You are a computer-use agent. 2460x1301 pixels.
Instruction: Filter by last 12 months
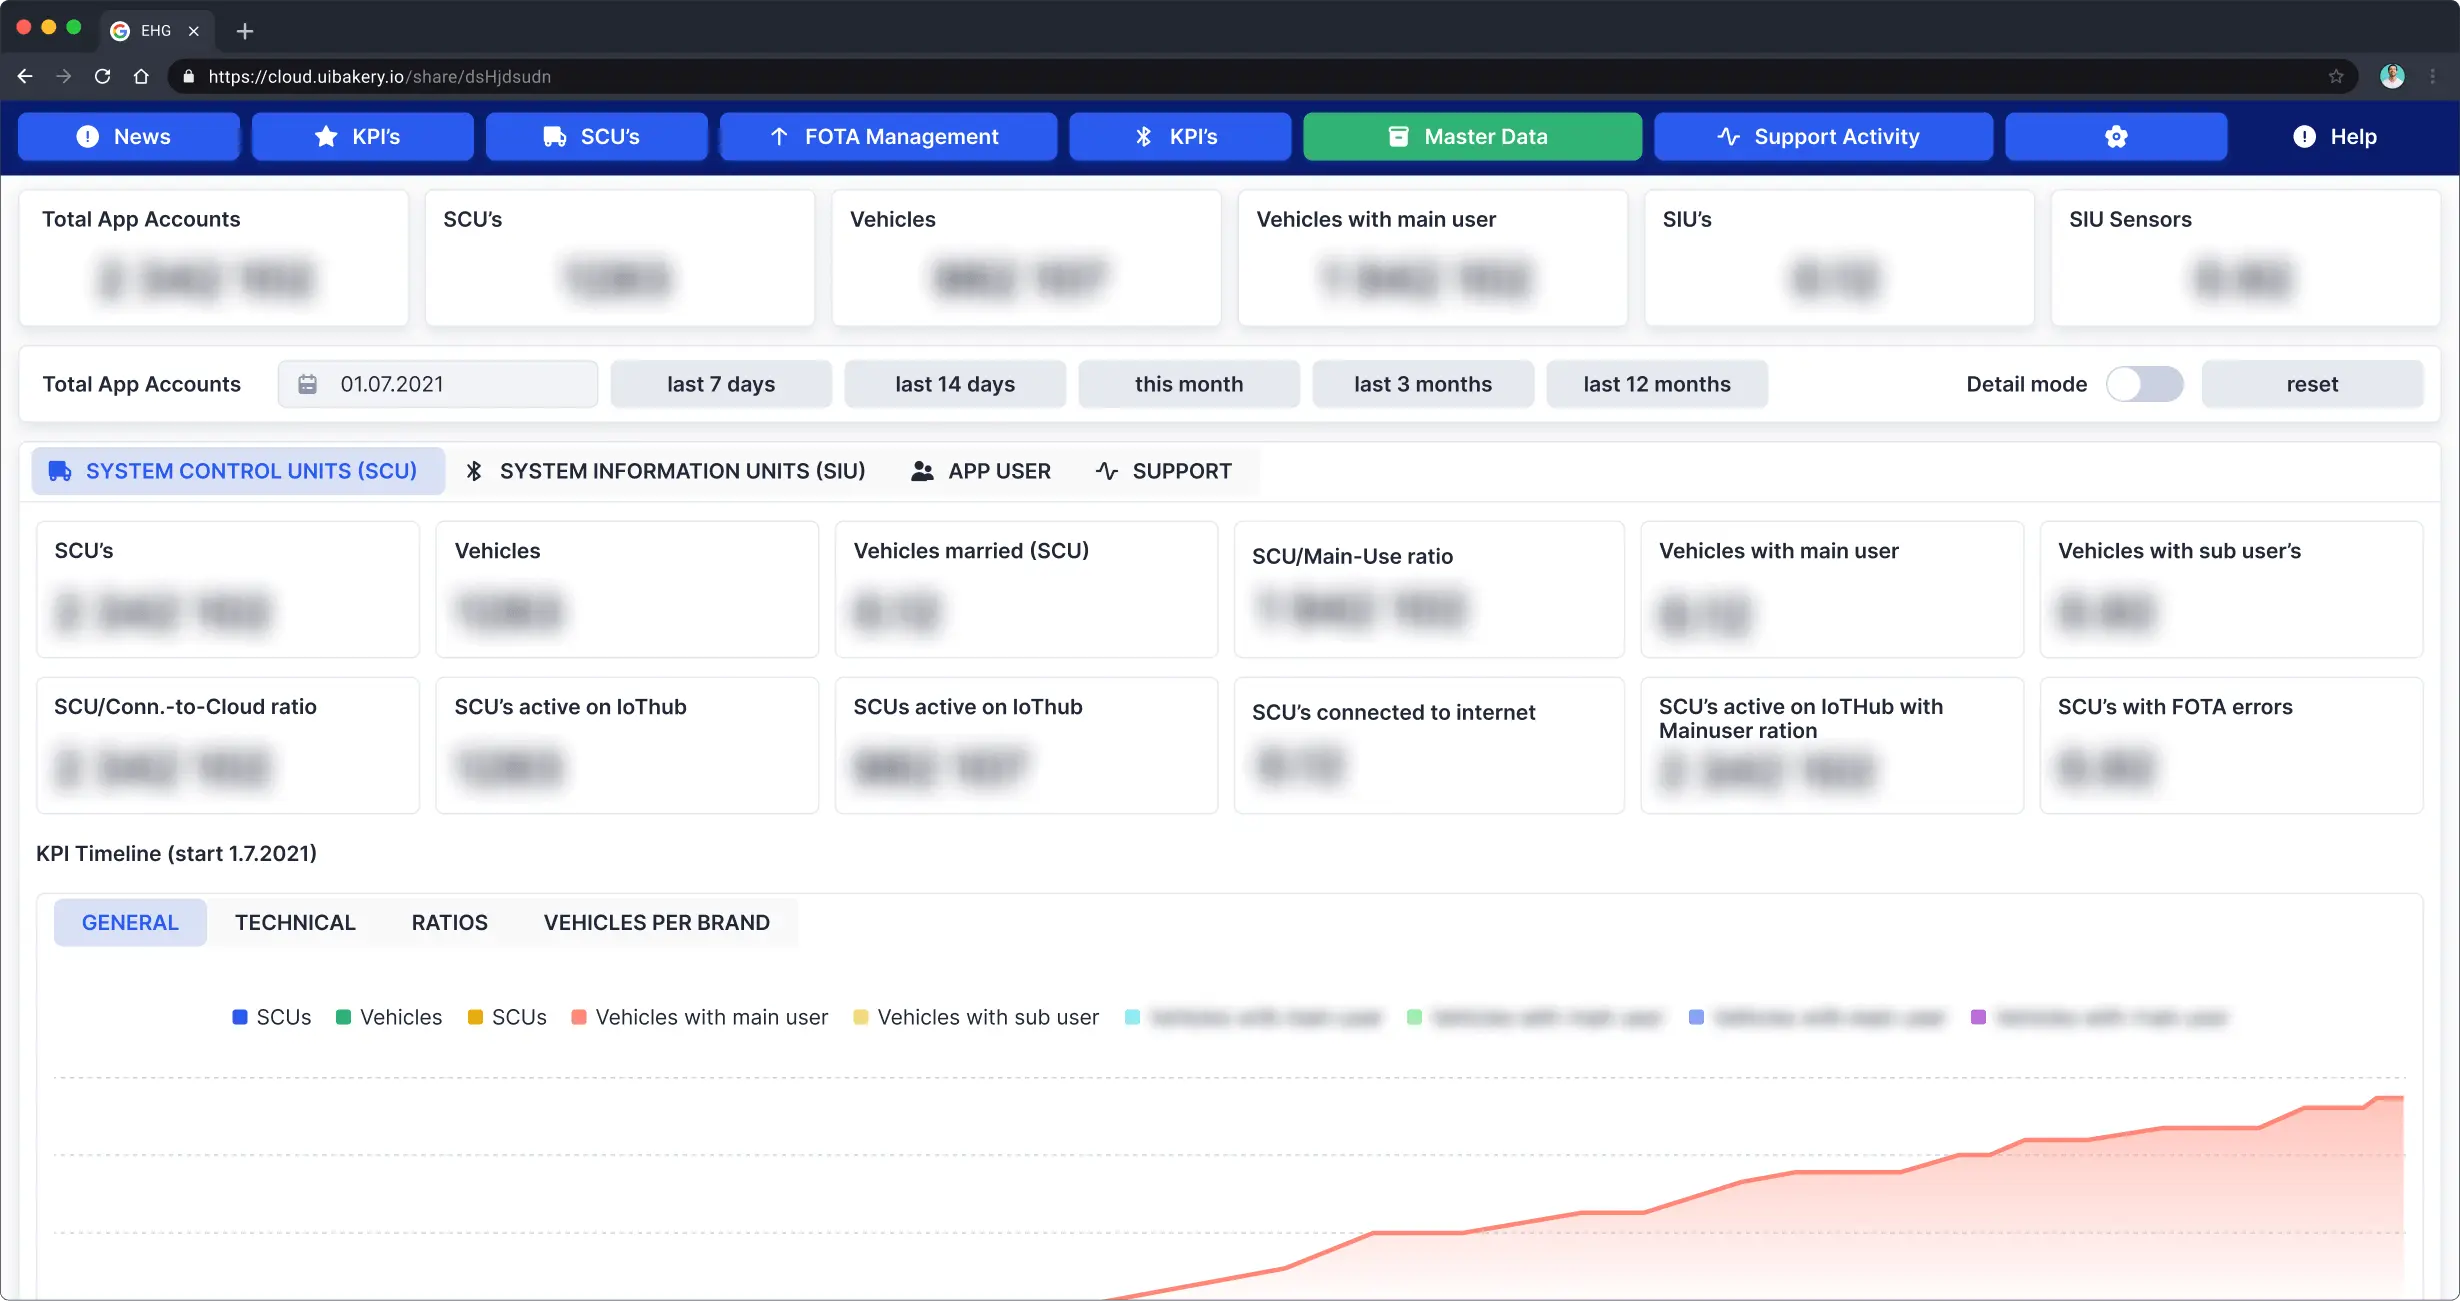[x=1657, y=384]
